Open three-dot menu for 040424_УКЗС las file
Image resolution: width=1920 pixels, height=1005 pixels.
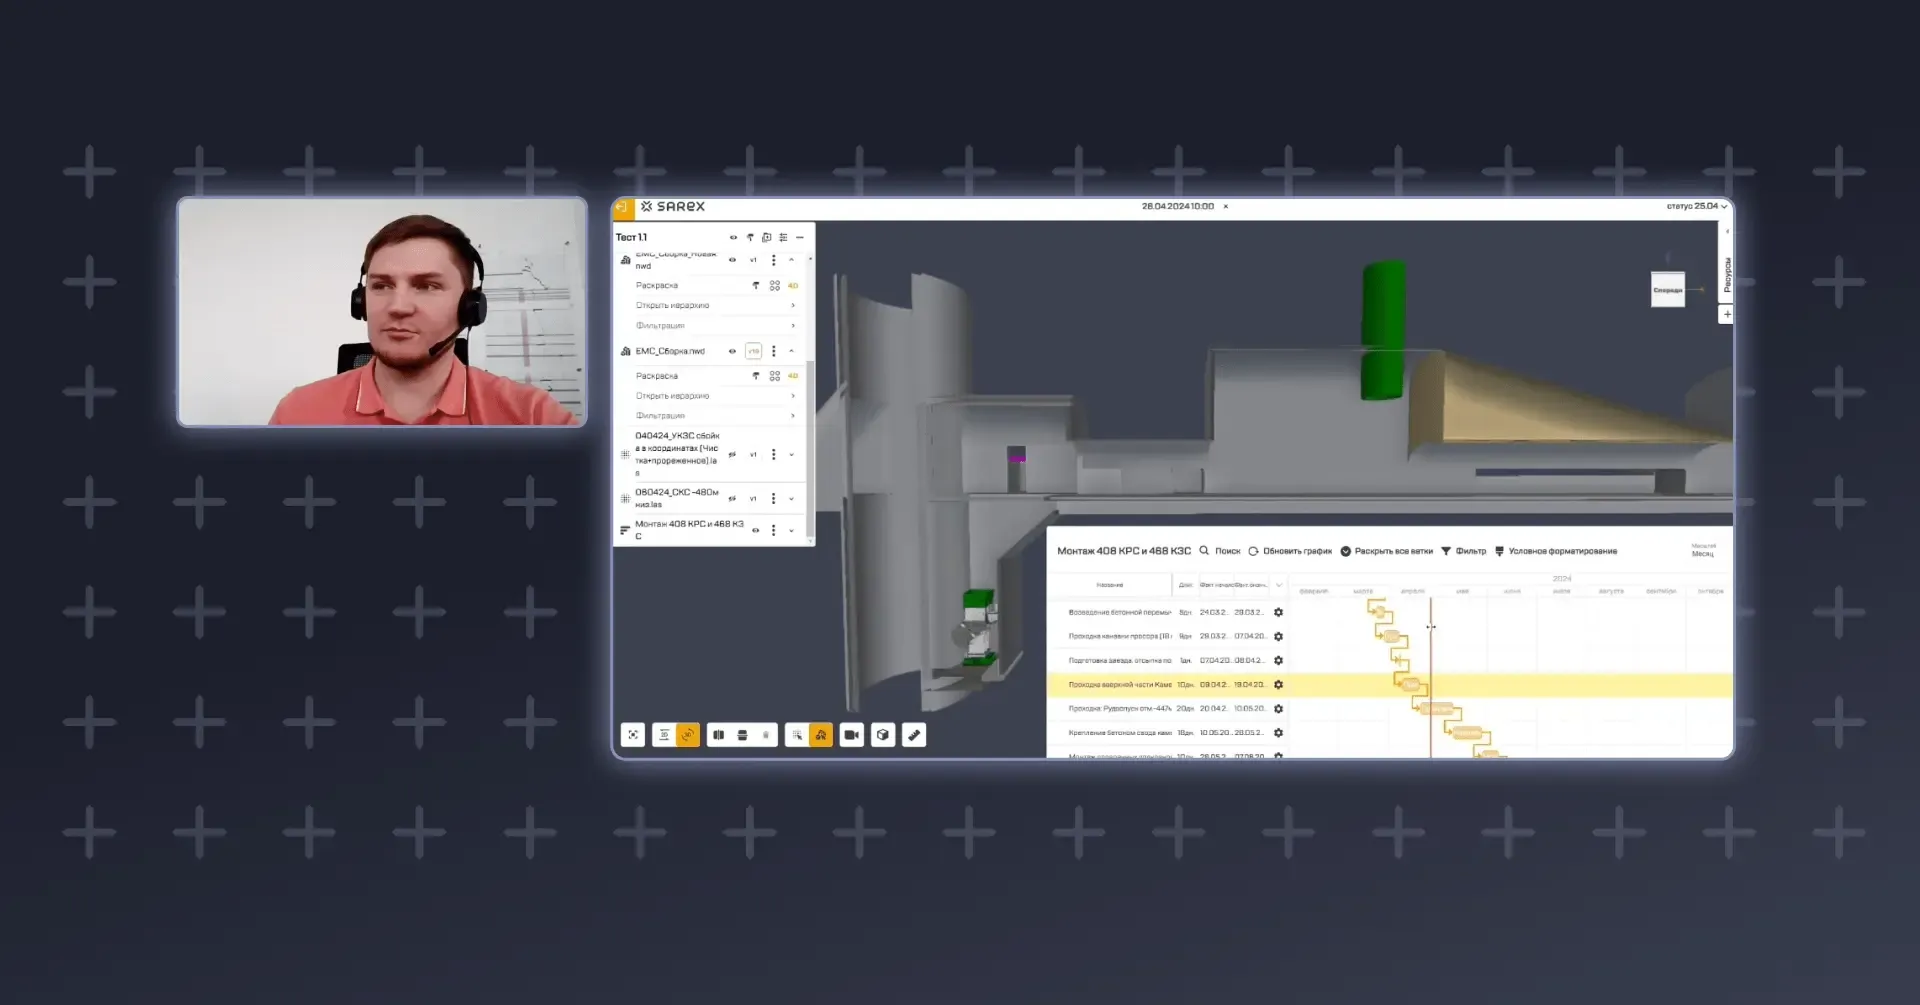click(773, 454)
